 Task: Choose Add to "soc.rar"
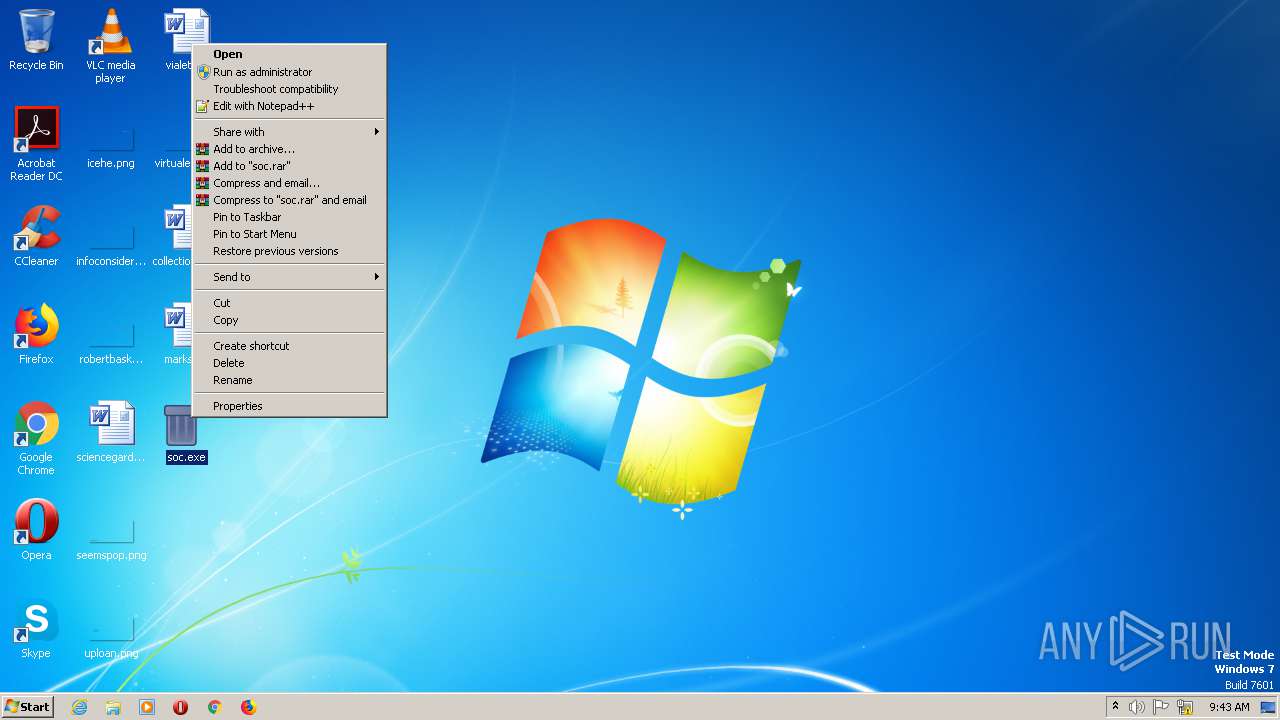point(289,166)
